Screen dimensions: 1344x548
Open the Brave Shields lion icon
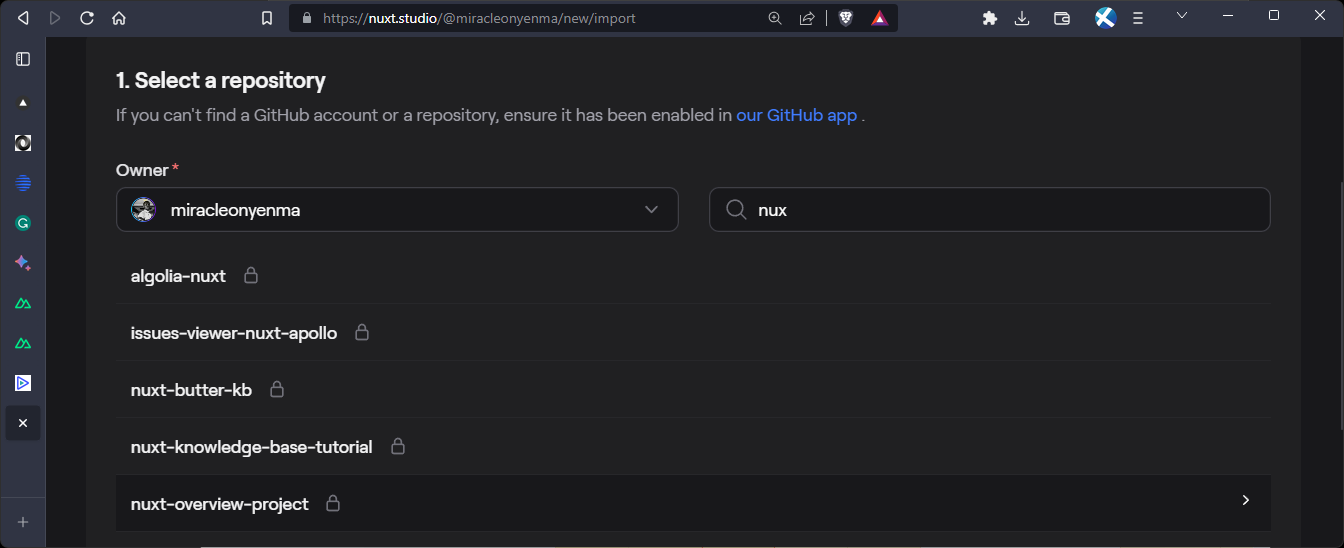[x=846, y=18]
